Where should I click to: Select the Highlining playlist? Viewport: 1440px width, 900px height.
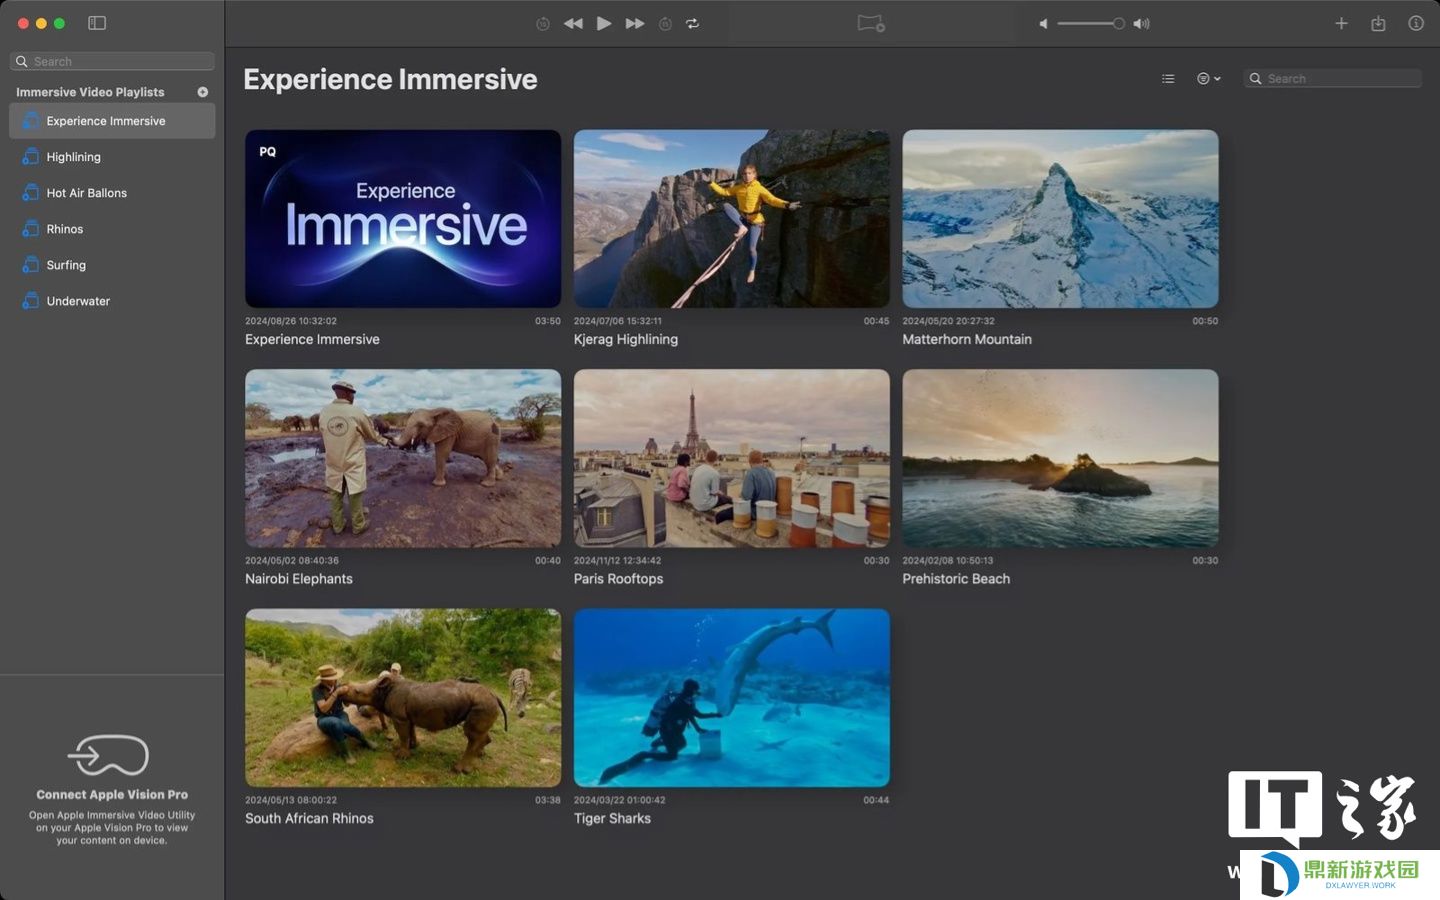point(112,157)
